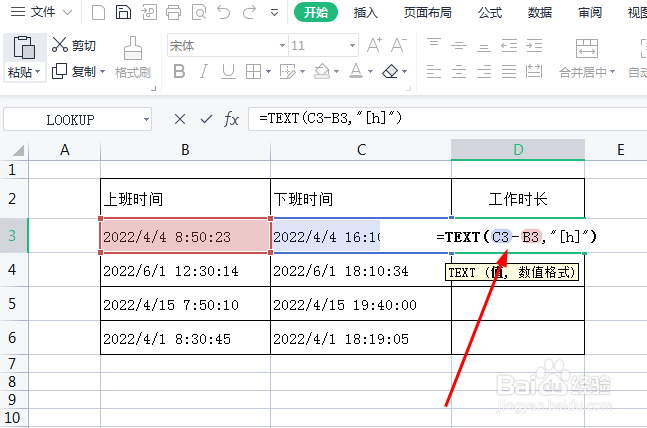Click the fill color bucket icon
647x428 pixels.
322,71
